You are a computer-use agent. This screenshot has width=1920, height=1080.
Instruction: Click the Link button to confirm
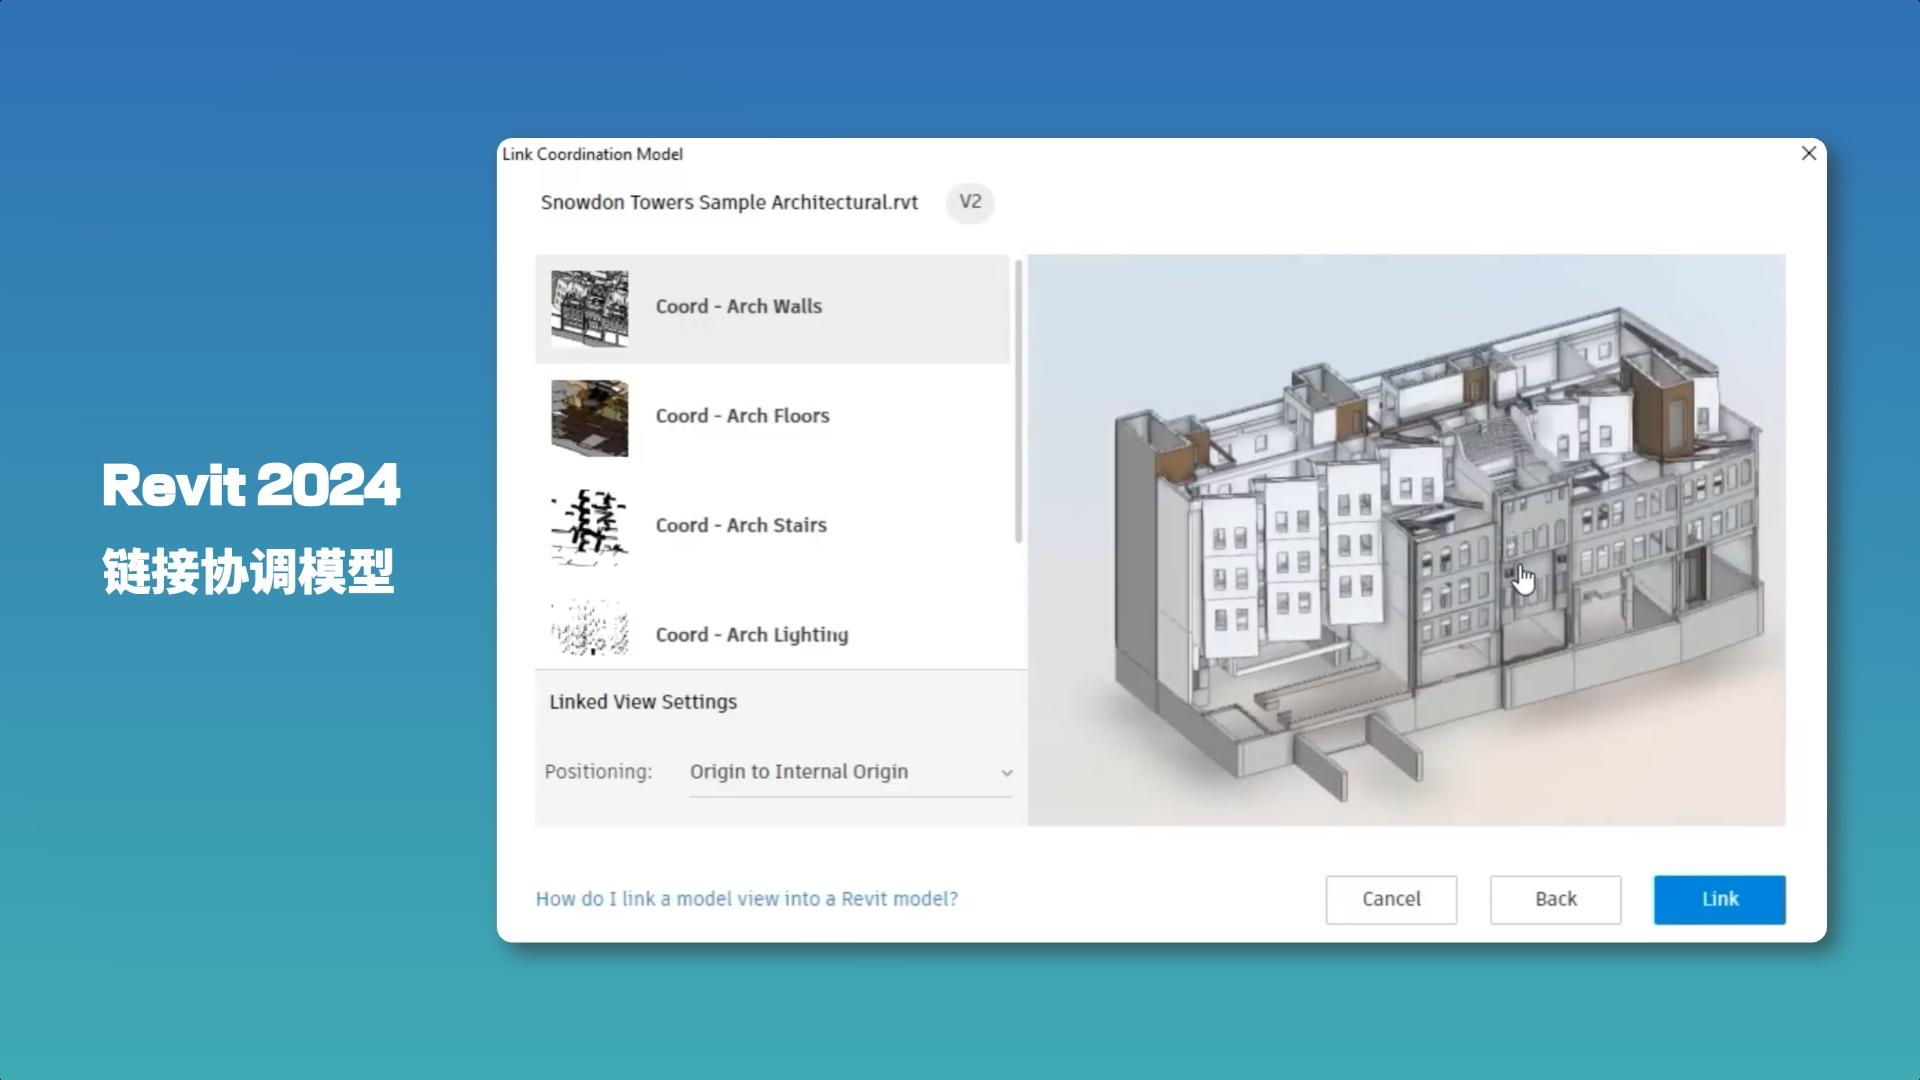click(1718, 899)
